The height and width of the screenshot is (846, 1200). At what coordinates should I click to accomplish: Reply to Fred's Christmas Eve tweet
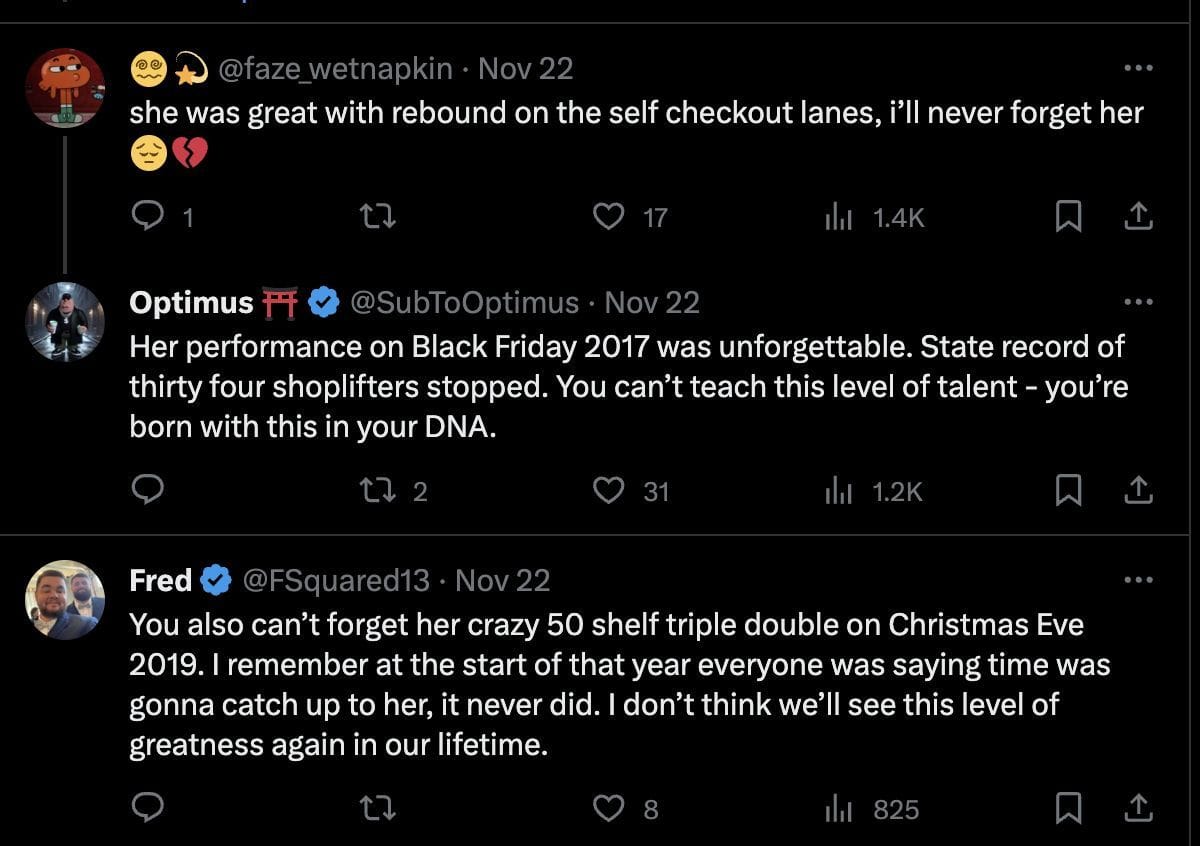147,808
